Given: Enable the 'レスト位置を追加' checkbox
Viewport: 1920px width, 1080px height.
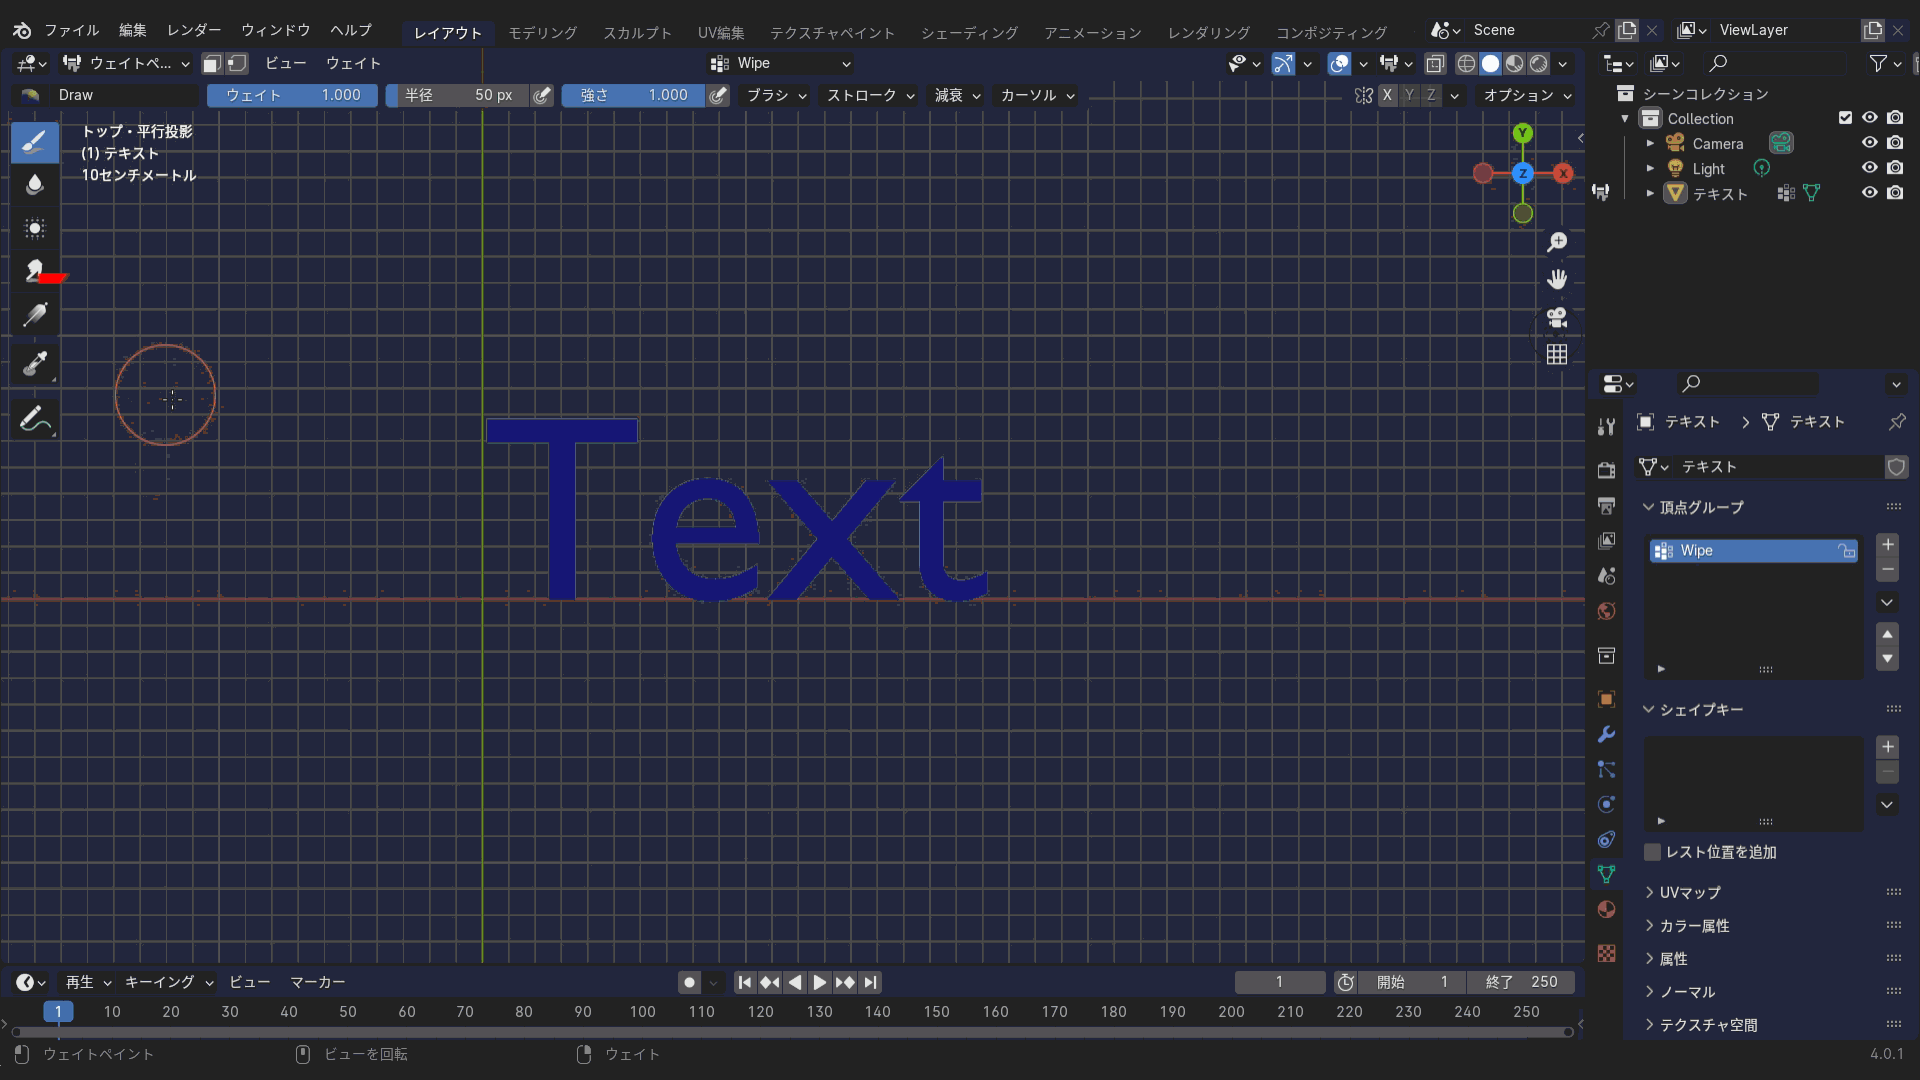Looking at the screenshot, I should coord(1653,852).
